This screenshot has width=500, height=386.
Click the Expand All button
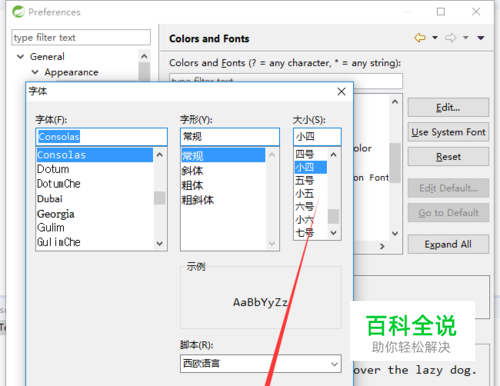[448, 244]
